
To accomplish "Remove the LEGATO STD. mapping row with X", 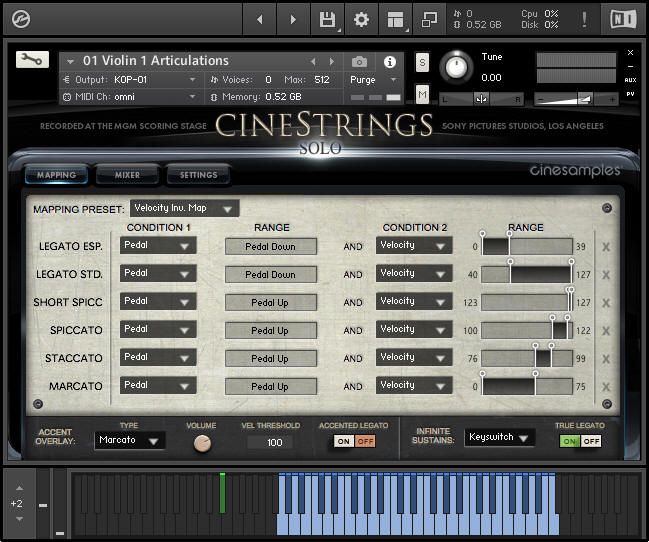I will [606, 275].
